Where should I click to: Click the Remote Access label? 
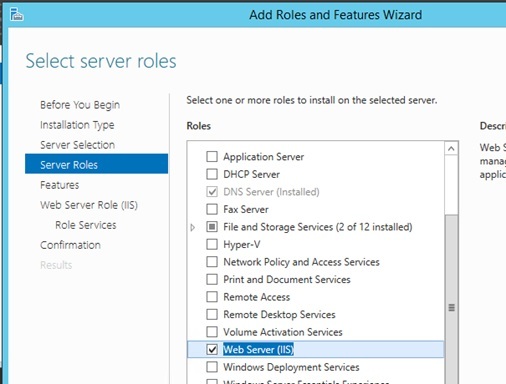[257, 297]
